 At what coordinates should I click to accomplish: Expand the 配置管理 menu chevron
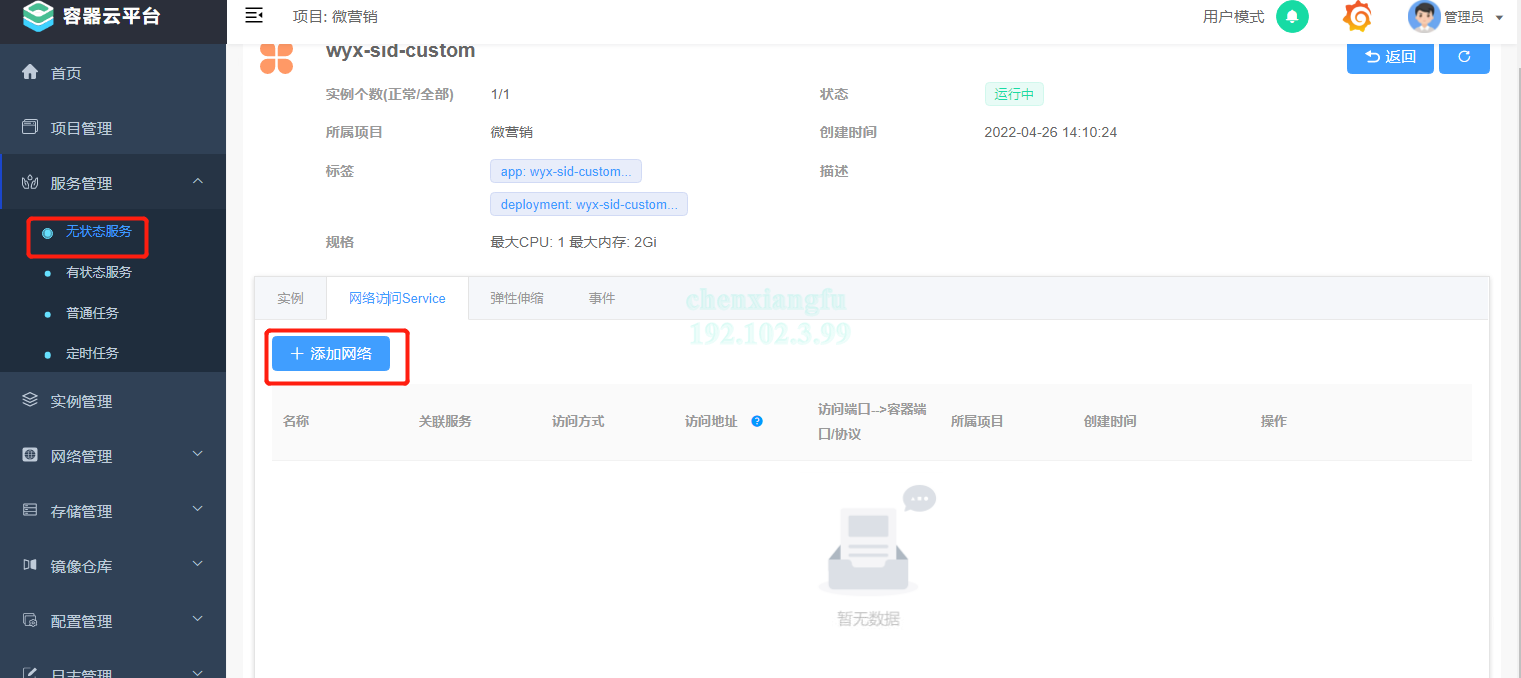coord(197,619)
